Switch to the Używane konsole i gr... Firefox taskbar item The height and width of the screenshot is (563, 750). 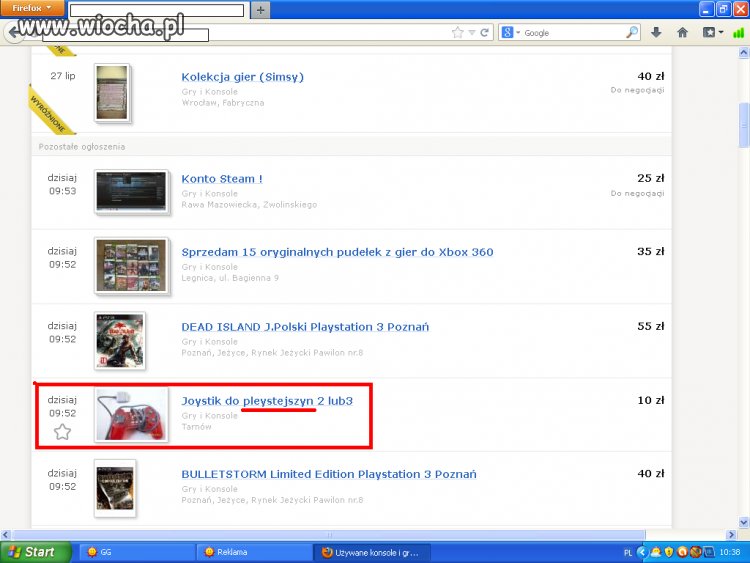[372, 552]
